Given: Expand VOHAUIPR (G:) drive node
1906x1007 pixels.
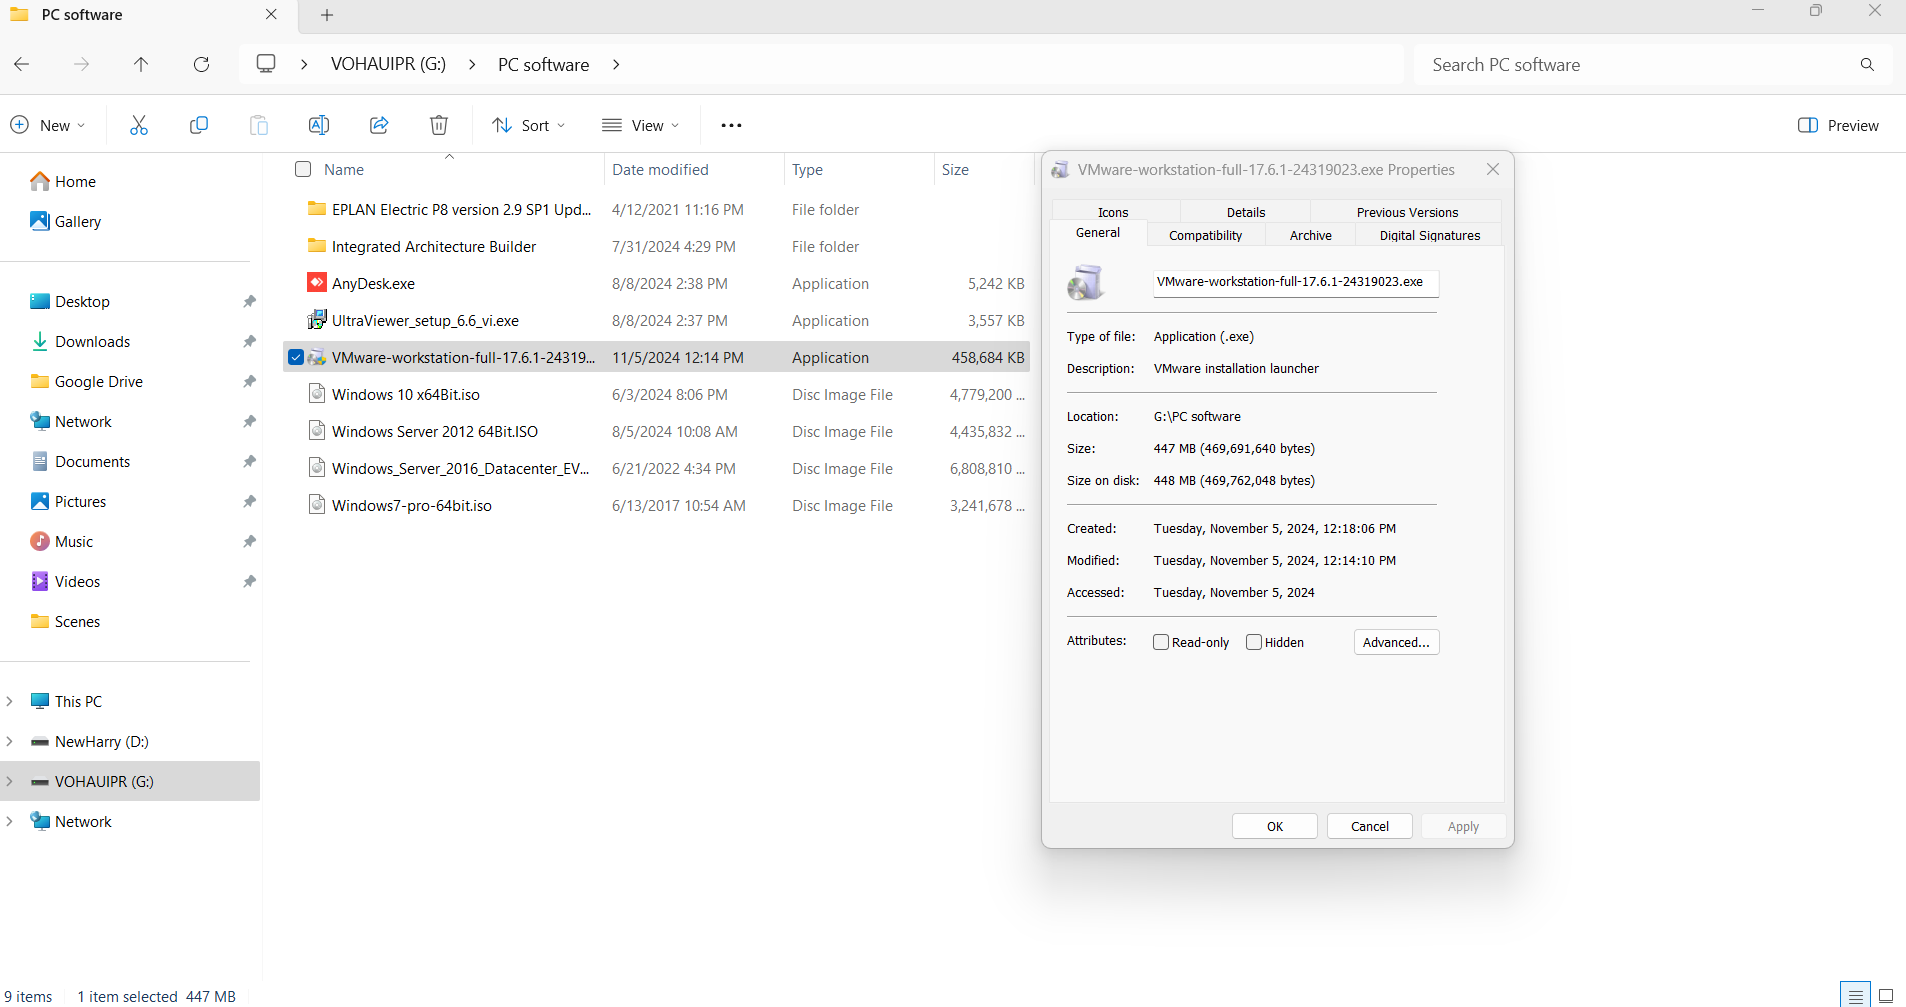Looking at the screenshot, I should click(10, 781).
